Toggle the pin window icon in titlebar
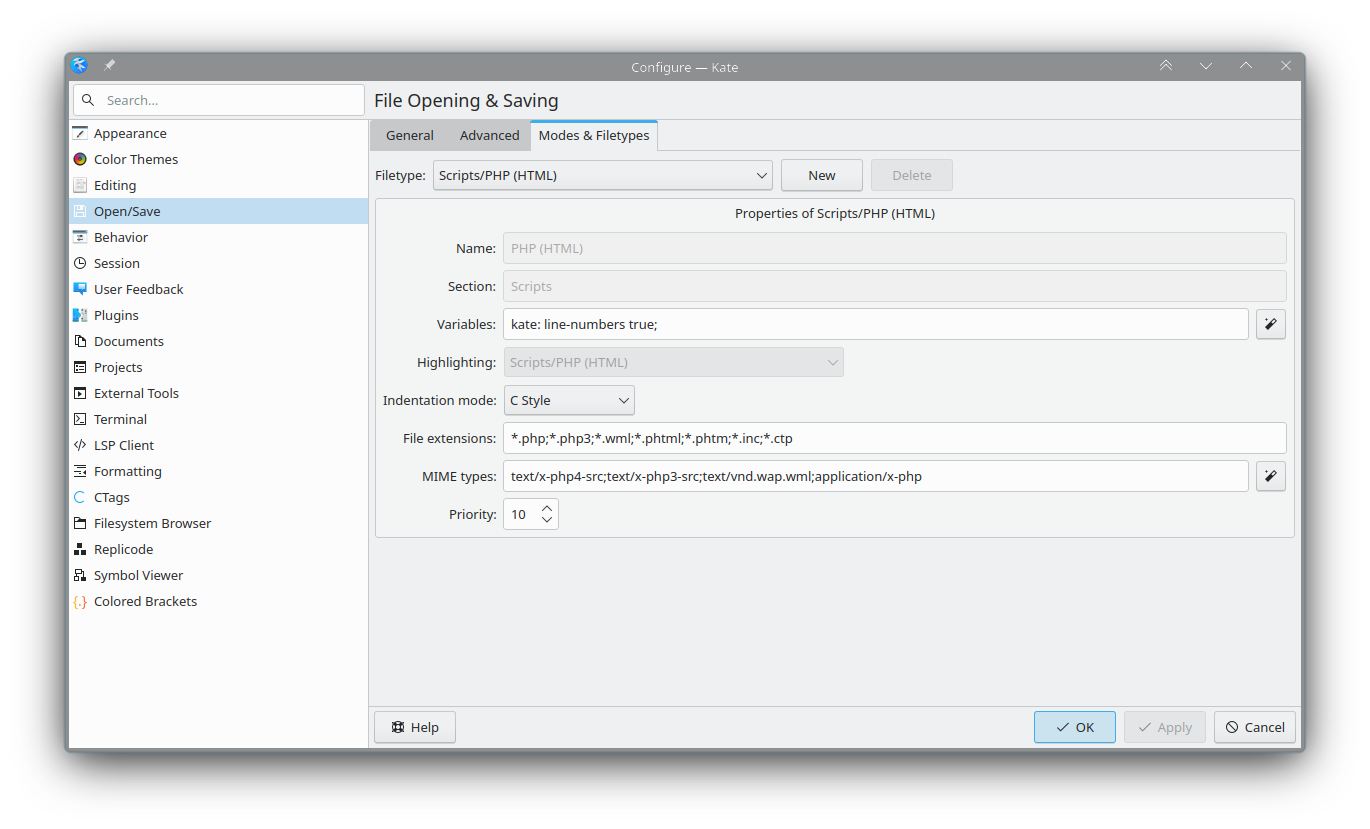The height and width of the screenshot is (829, 1370). pos(109,66)
